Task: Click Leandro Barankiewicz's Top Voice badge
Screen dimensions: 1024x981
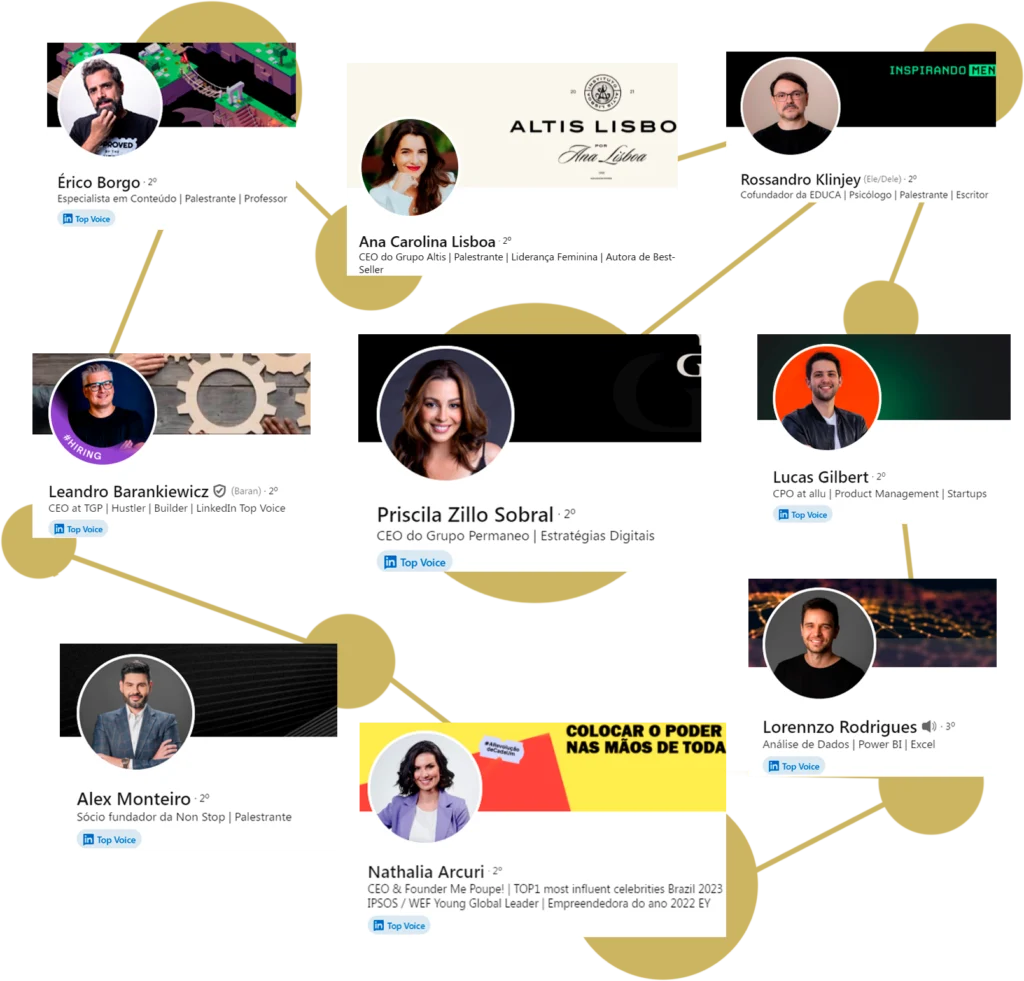Action: [78, 529]
